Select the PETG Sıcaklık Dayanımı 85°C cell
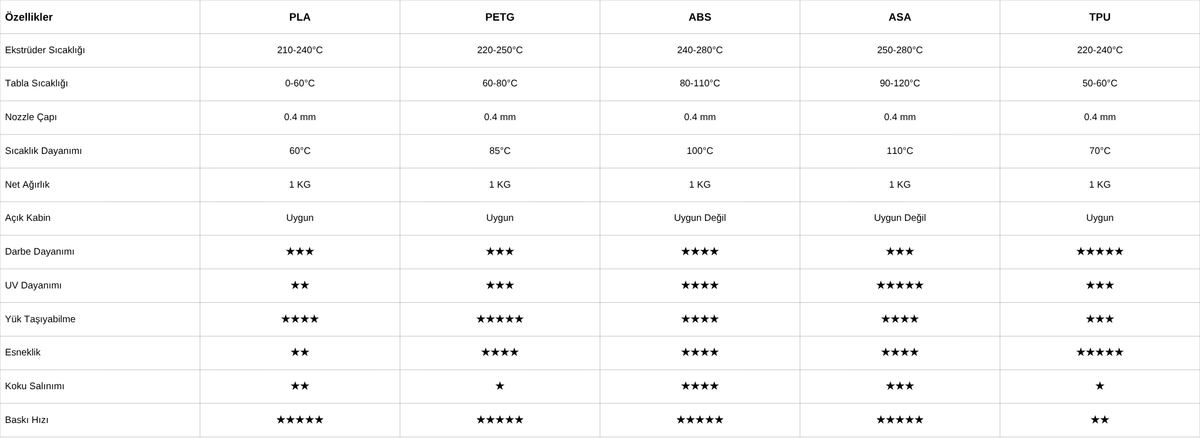The height and width of the screenshot is (438, 1200). [x=499, y=150]
